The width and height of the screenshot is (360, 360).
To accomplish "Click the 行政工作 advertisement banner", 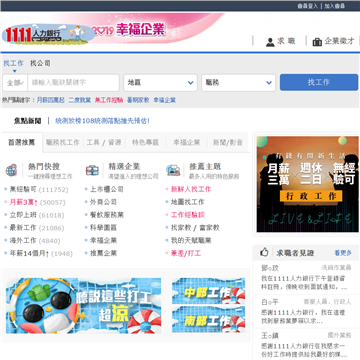I will coord(308,184).
